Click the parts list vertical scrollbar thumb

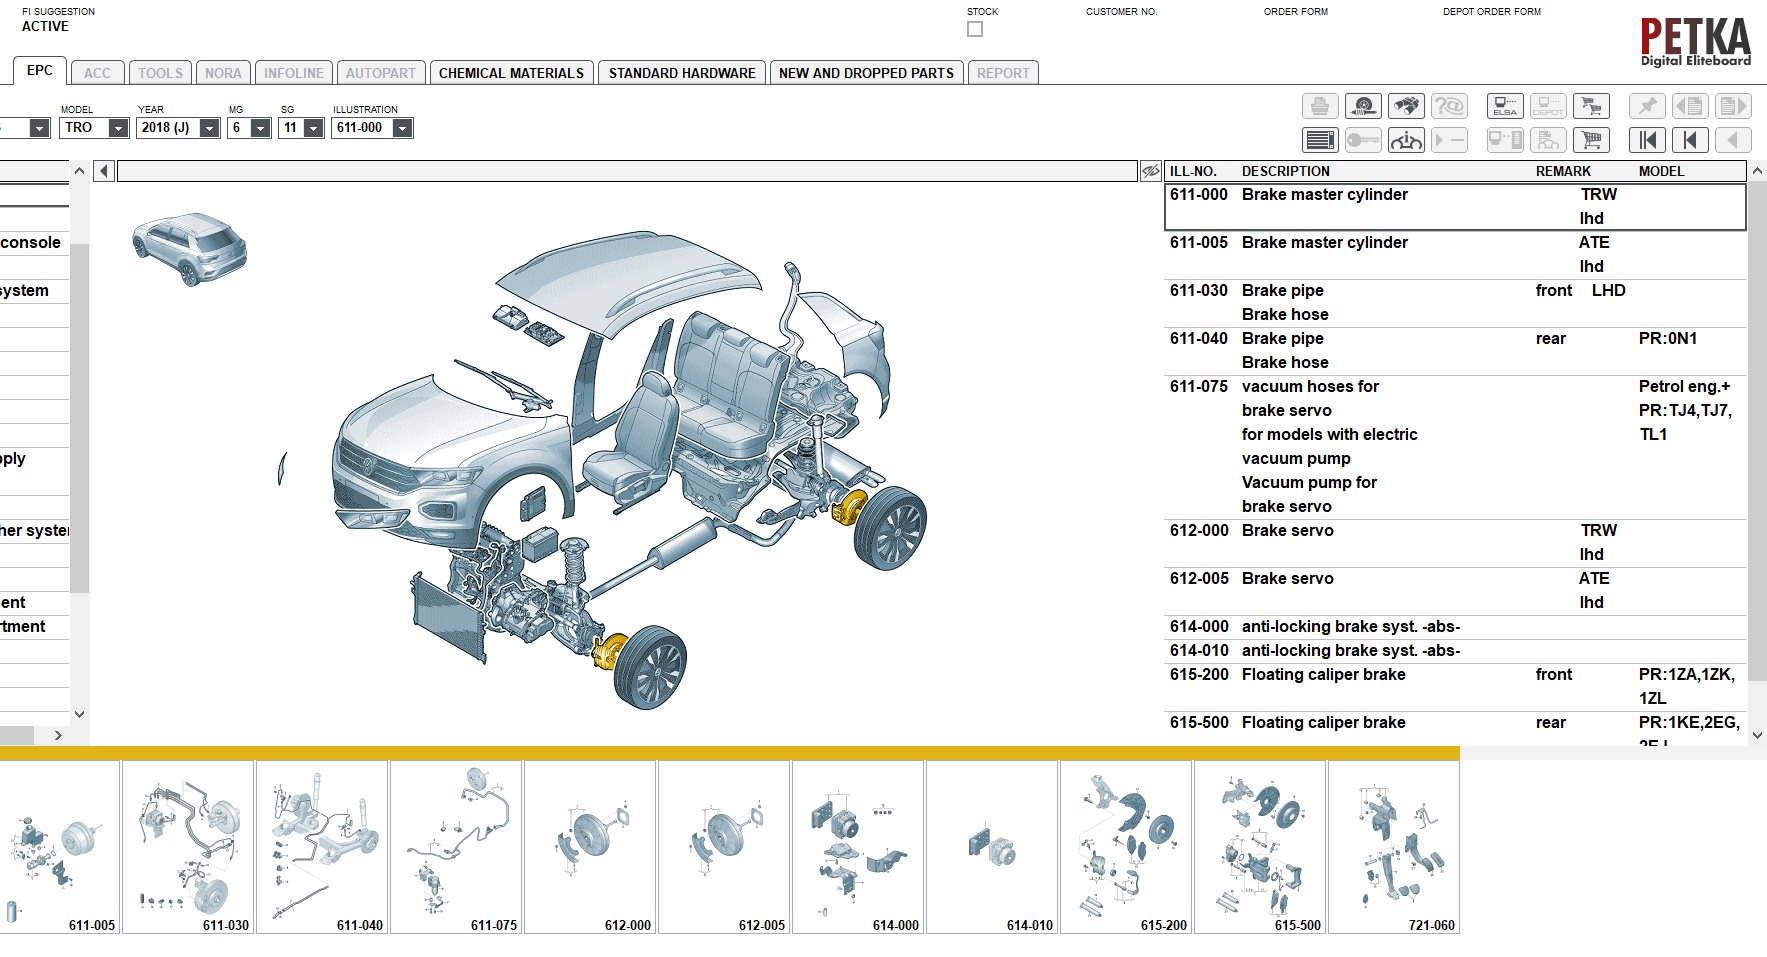[x=1757, y=432]
